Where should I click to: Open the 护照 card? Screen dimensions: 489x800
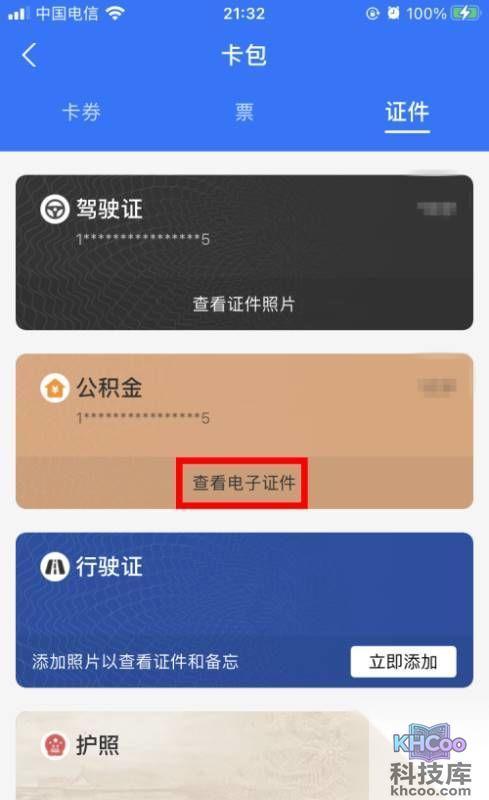point(192,755)
